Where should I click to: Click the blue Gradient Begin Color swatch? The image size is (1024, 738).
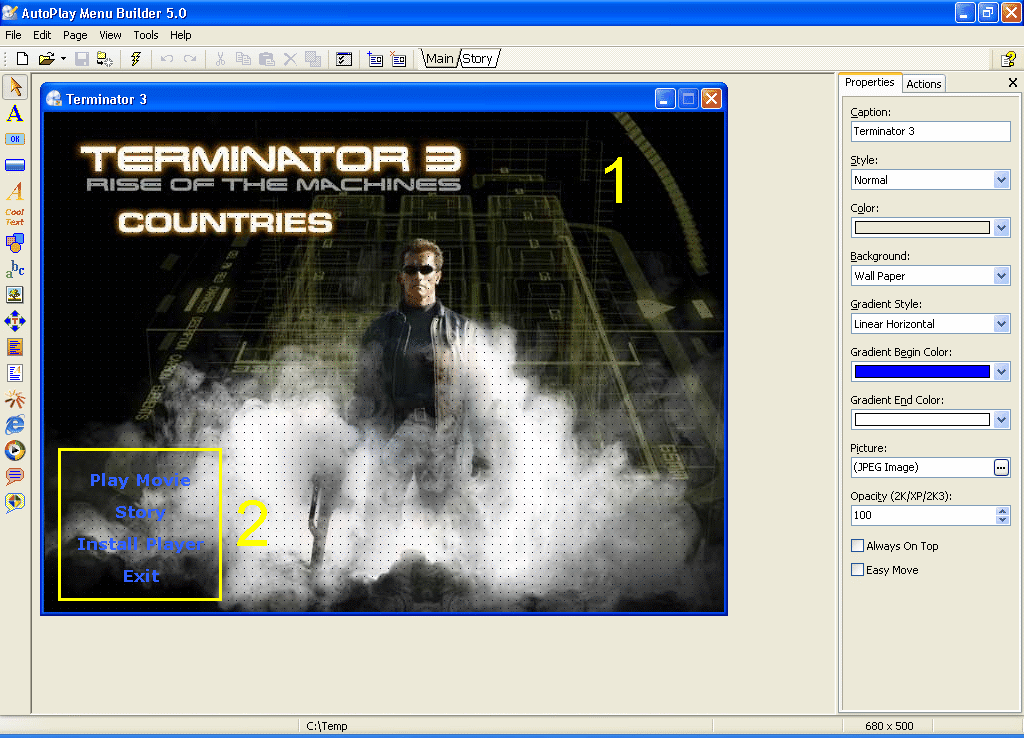tap(922, 372)
